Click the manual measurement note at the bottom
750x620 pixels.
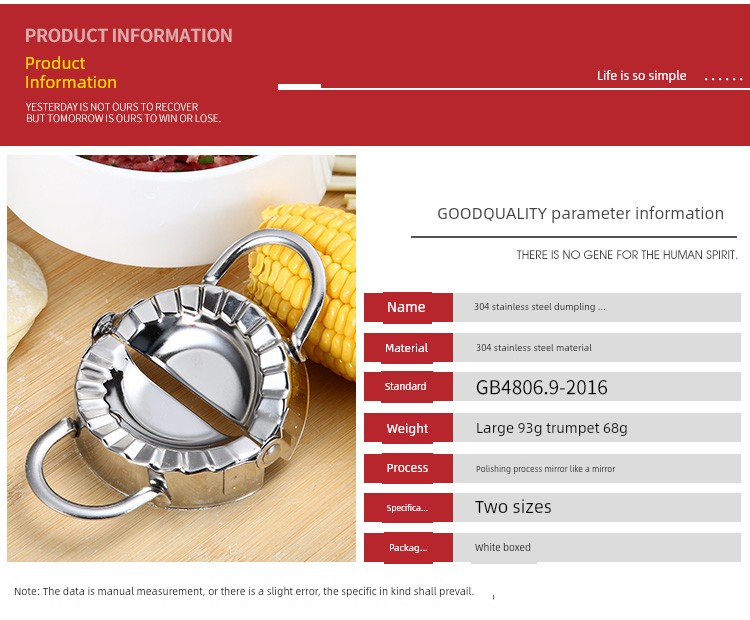pos(244,591)
